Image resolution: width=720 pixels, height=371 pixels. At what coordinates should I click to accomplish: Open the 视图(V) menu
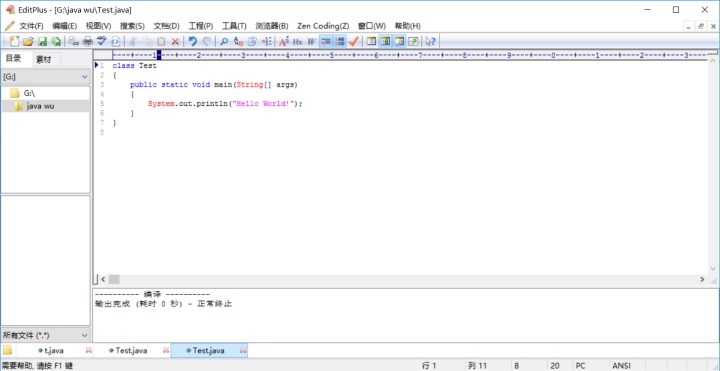(98, 26)
